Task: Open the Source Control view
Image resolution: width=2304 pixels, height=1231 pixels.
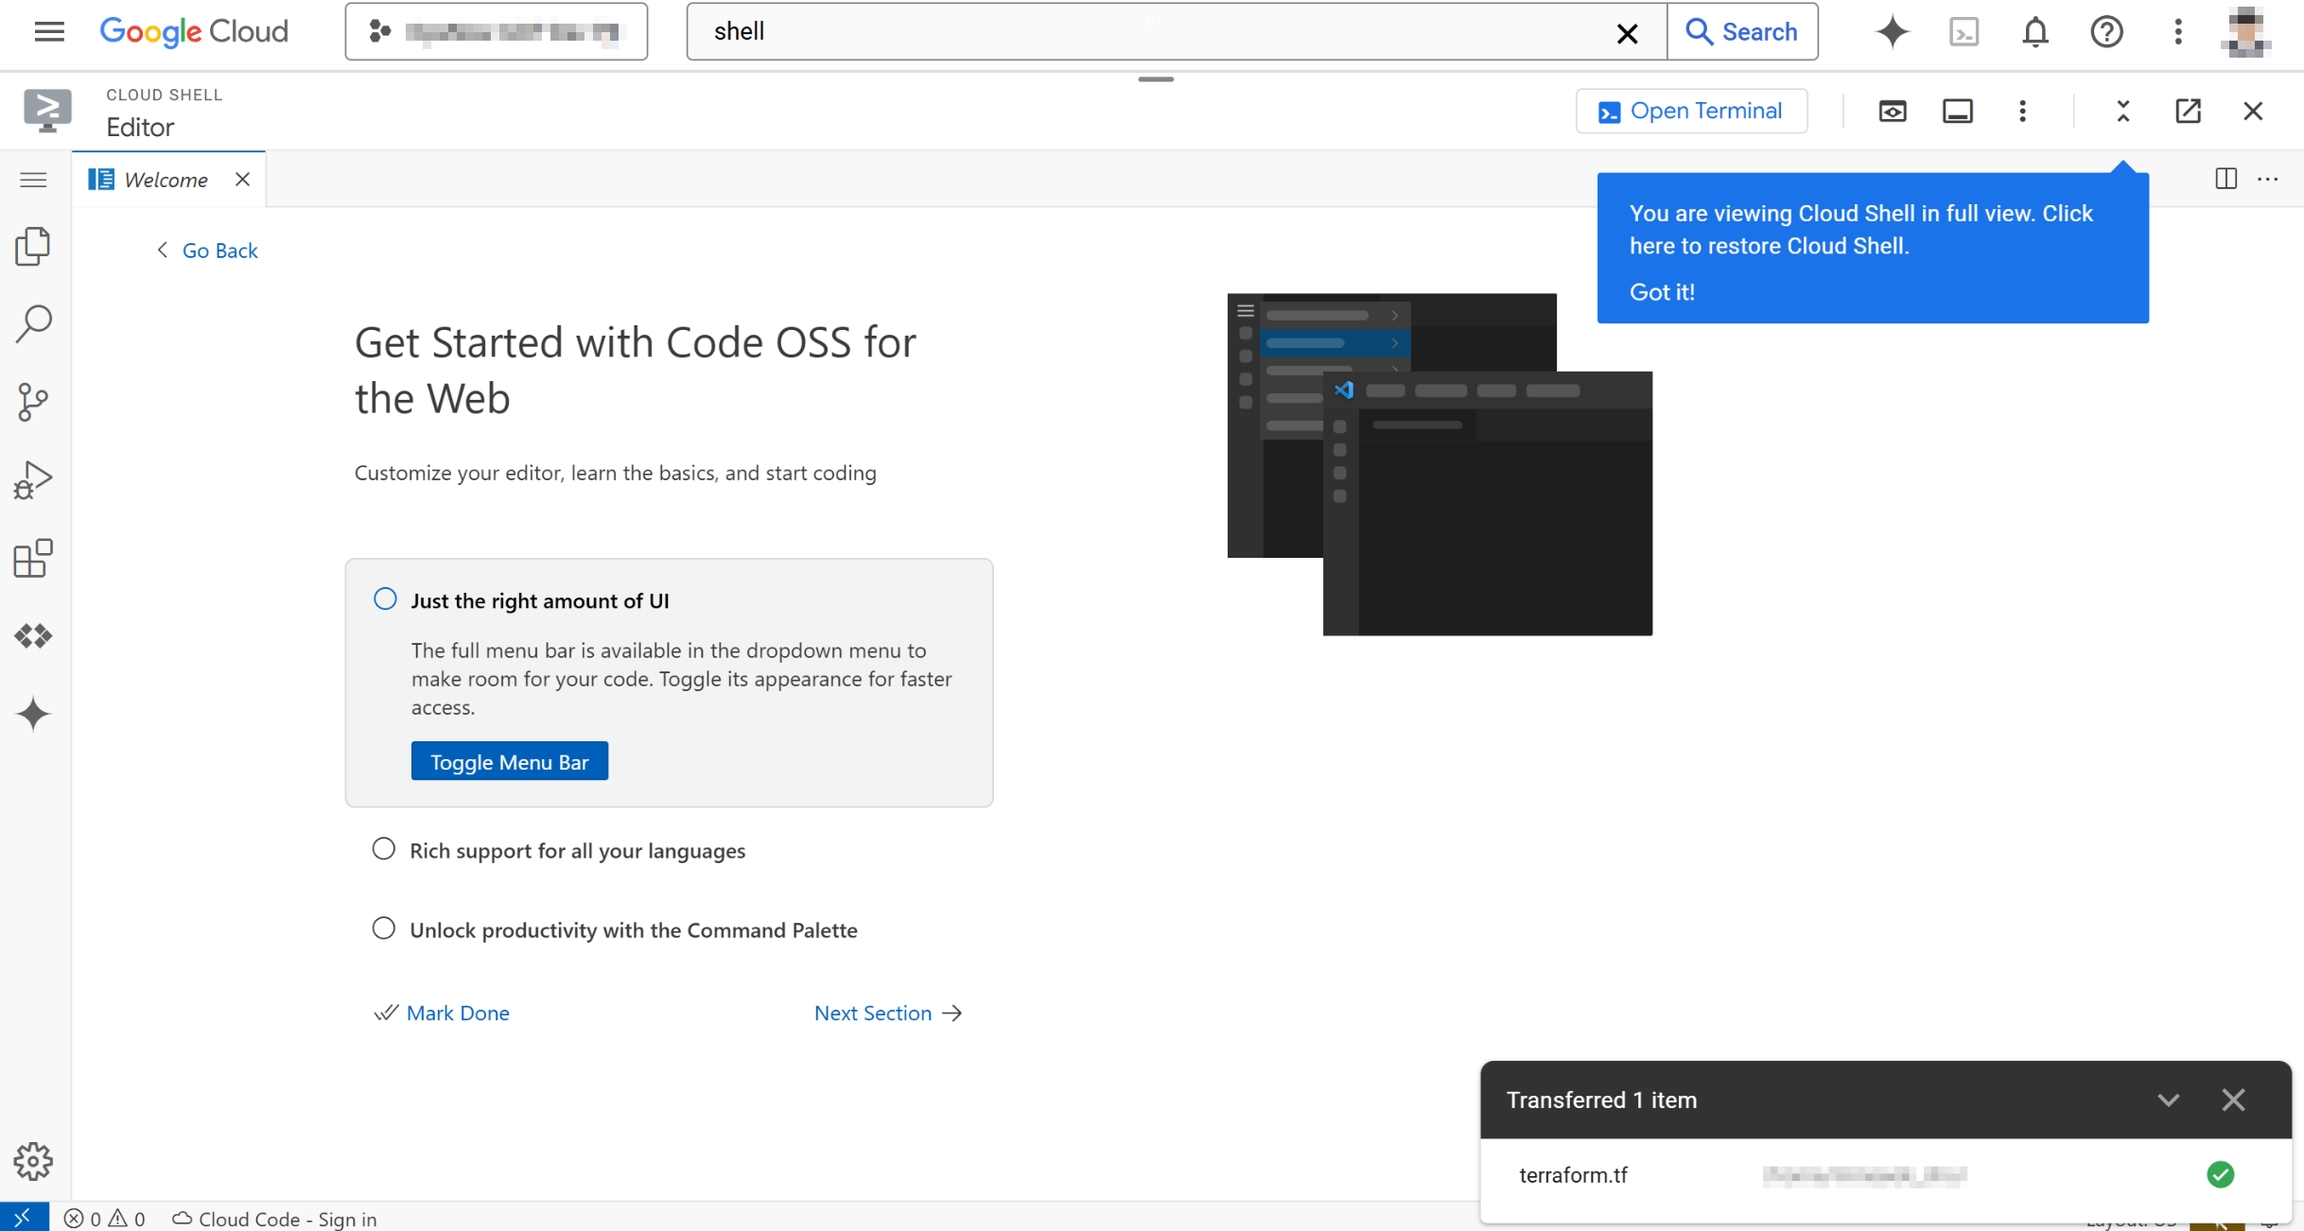Action: pyautogui.click(x=33, y=402)
